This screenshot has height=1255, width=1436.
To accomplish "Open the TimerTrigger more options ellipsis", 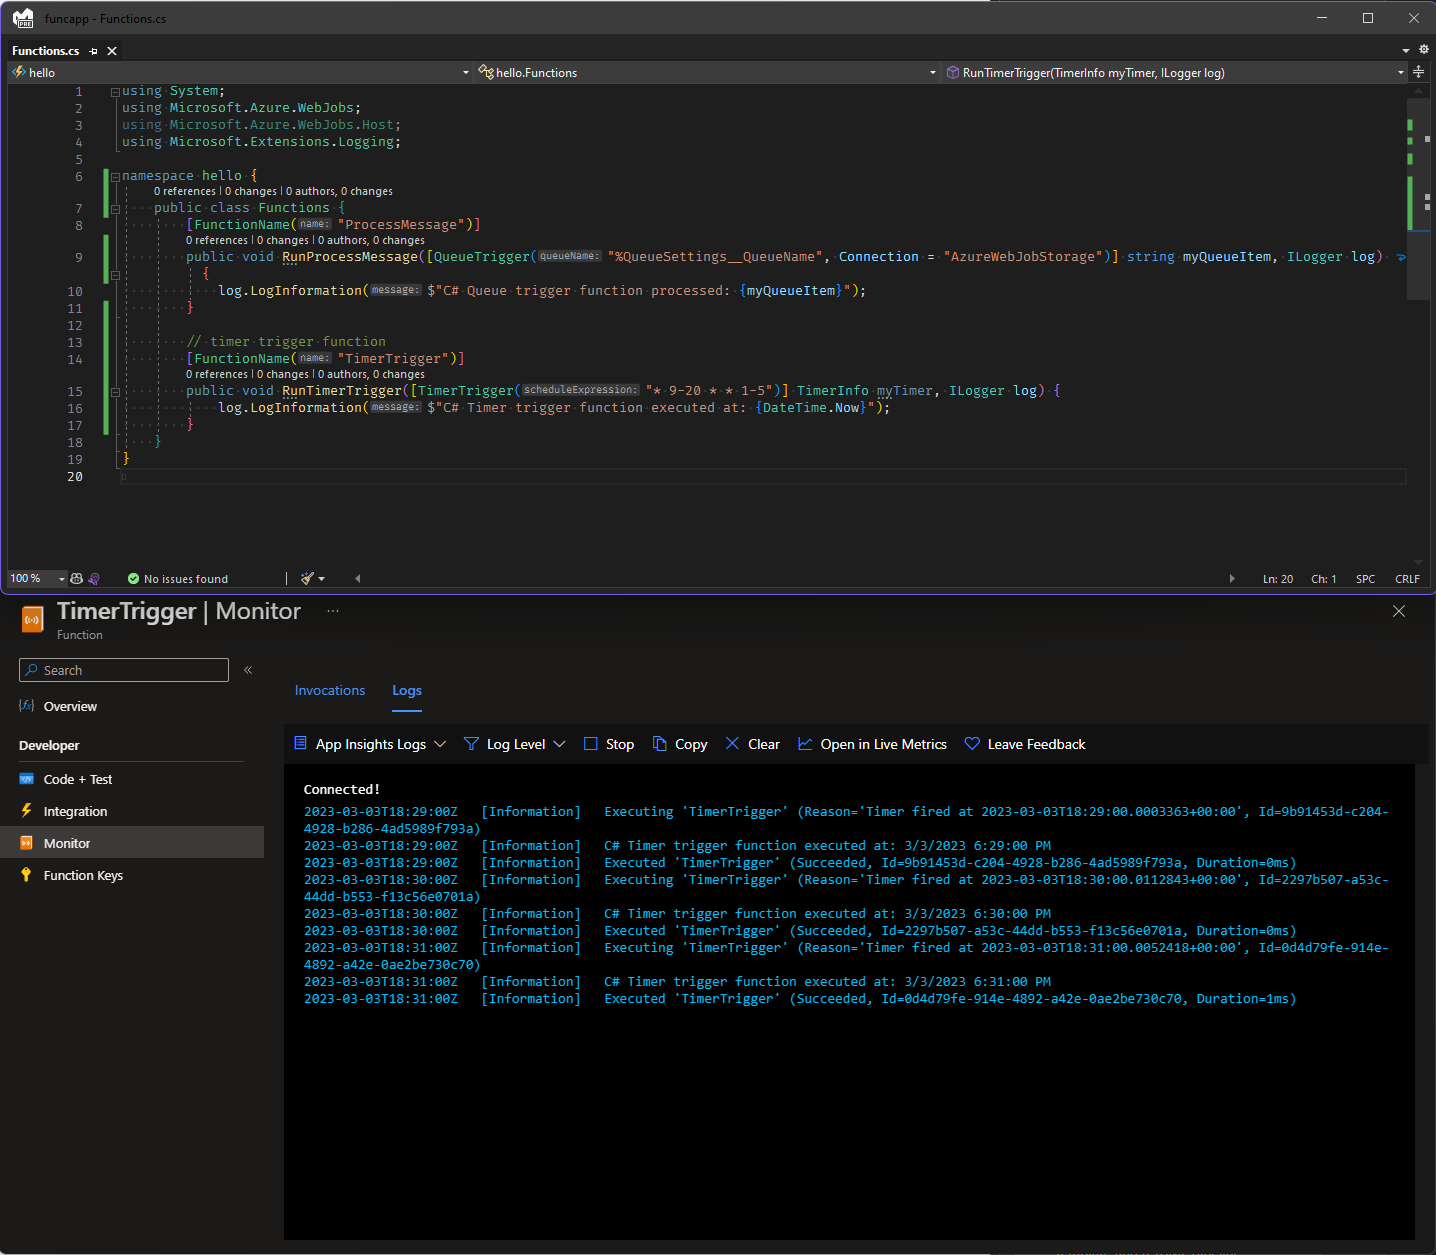I will tap(333, 611).
